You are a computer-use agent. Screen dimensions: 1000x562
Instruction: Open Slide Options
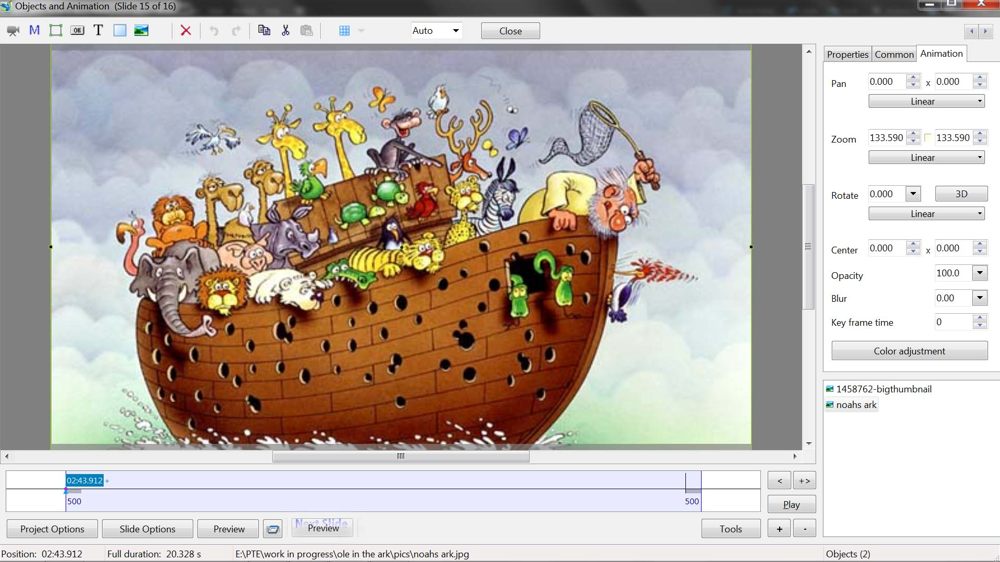click(x=147, y=529)
